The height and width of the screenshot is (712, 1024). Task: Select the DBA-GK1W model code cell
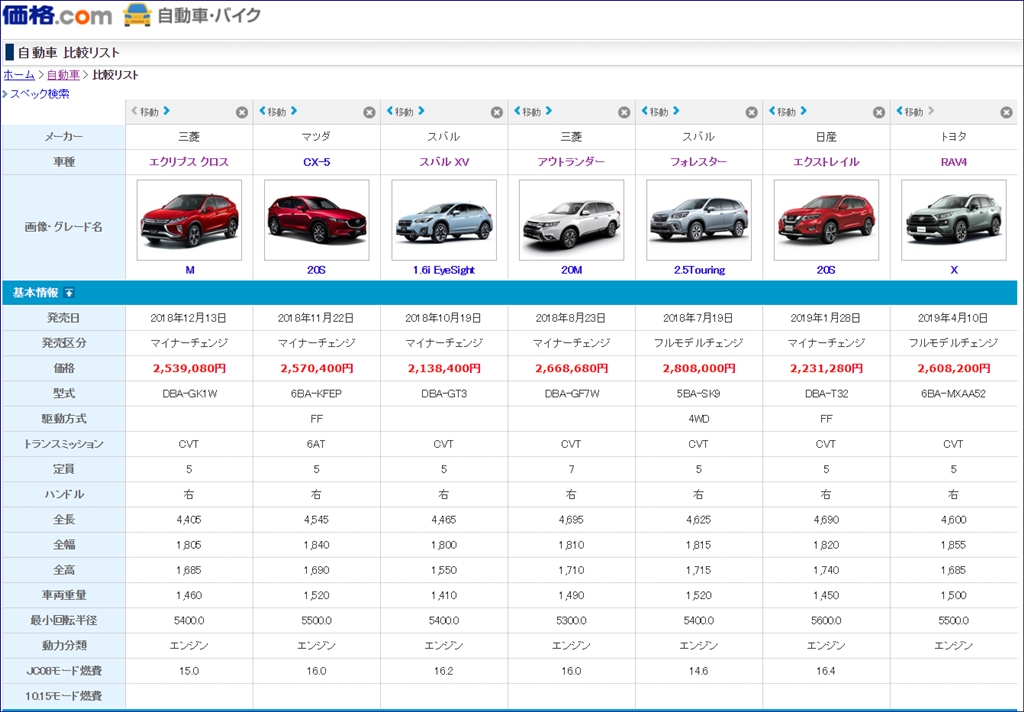189,394
